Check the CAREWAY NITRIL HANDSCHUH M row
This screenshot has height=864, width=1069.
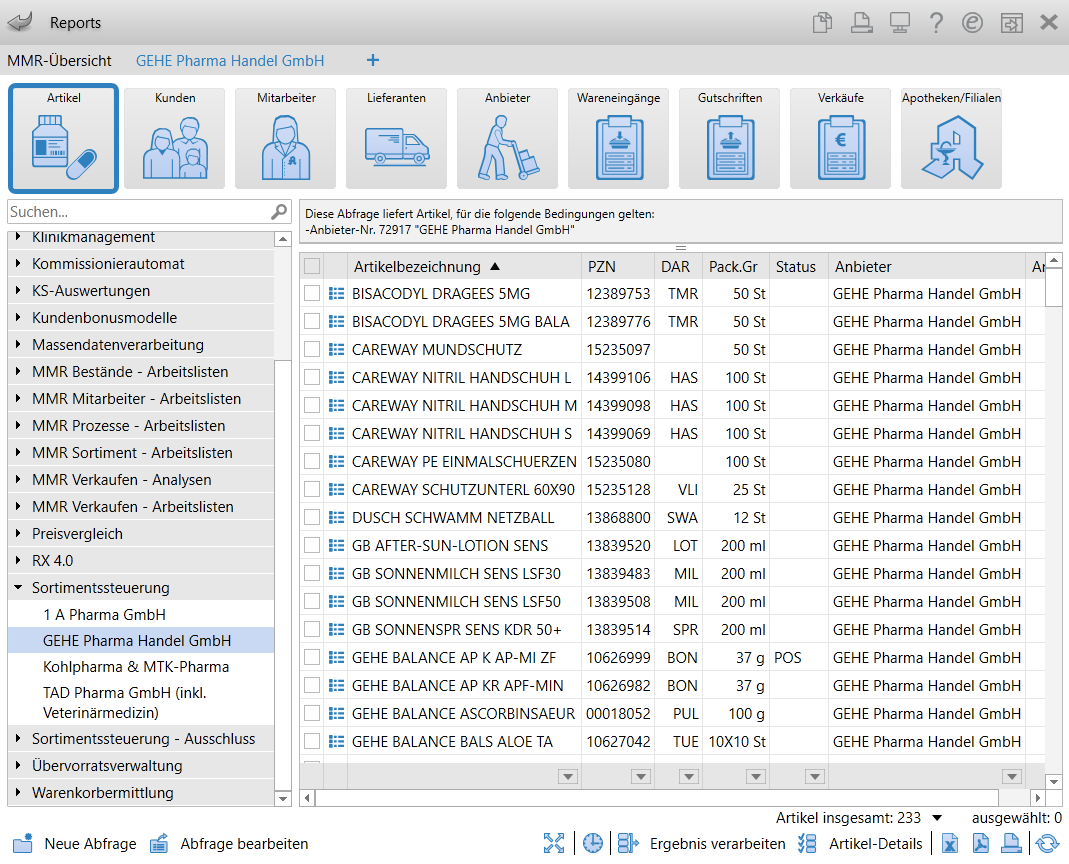(x=312, y=405)
